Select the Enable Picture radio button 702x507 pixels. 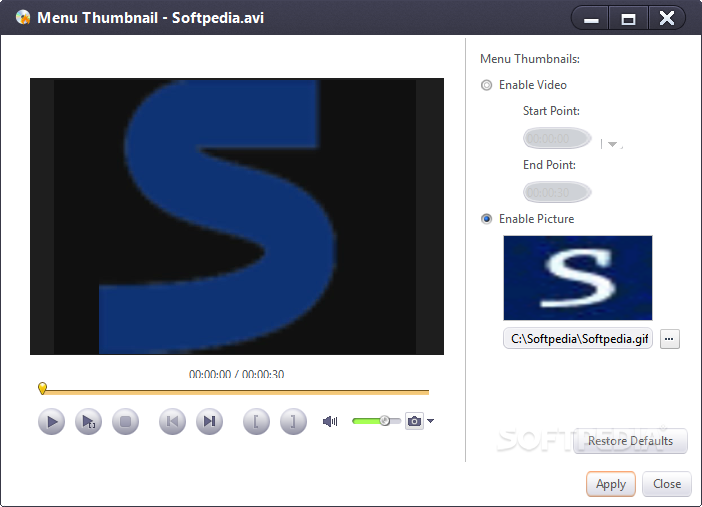pos(486,219)
